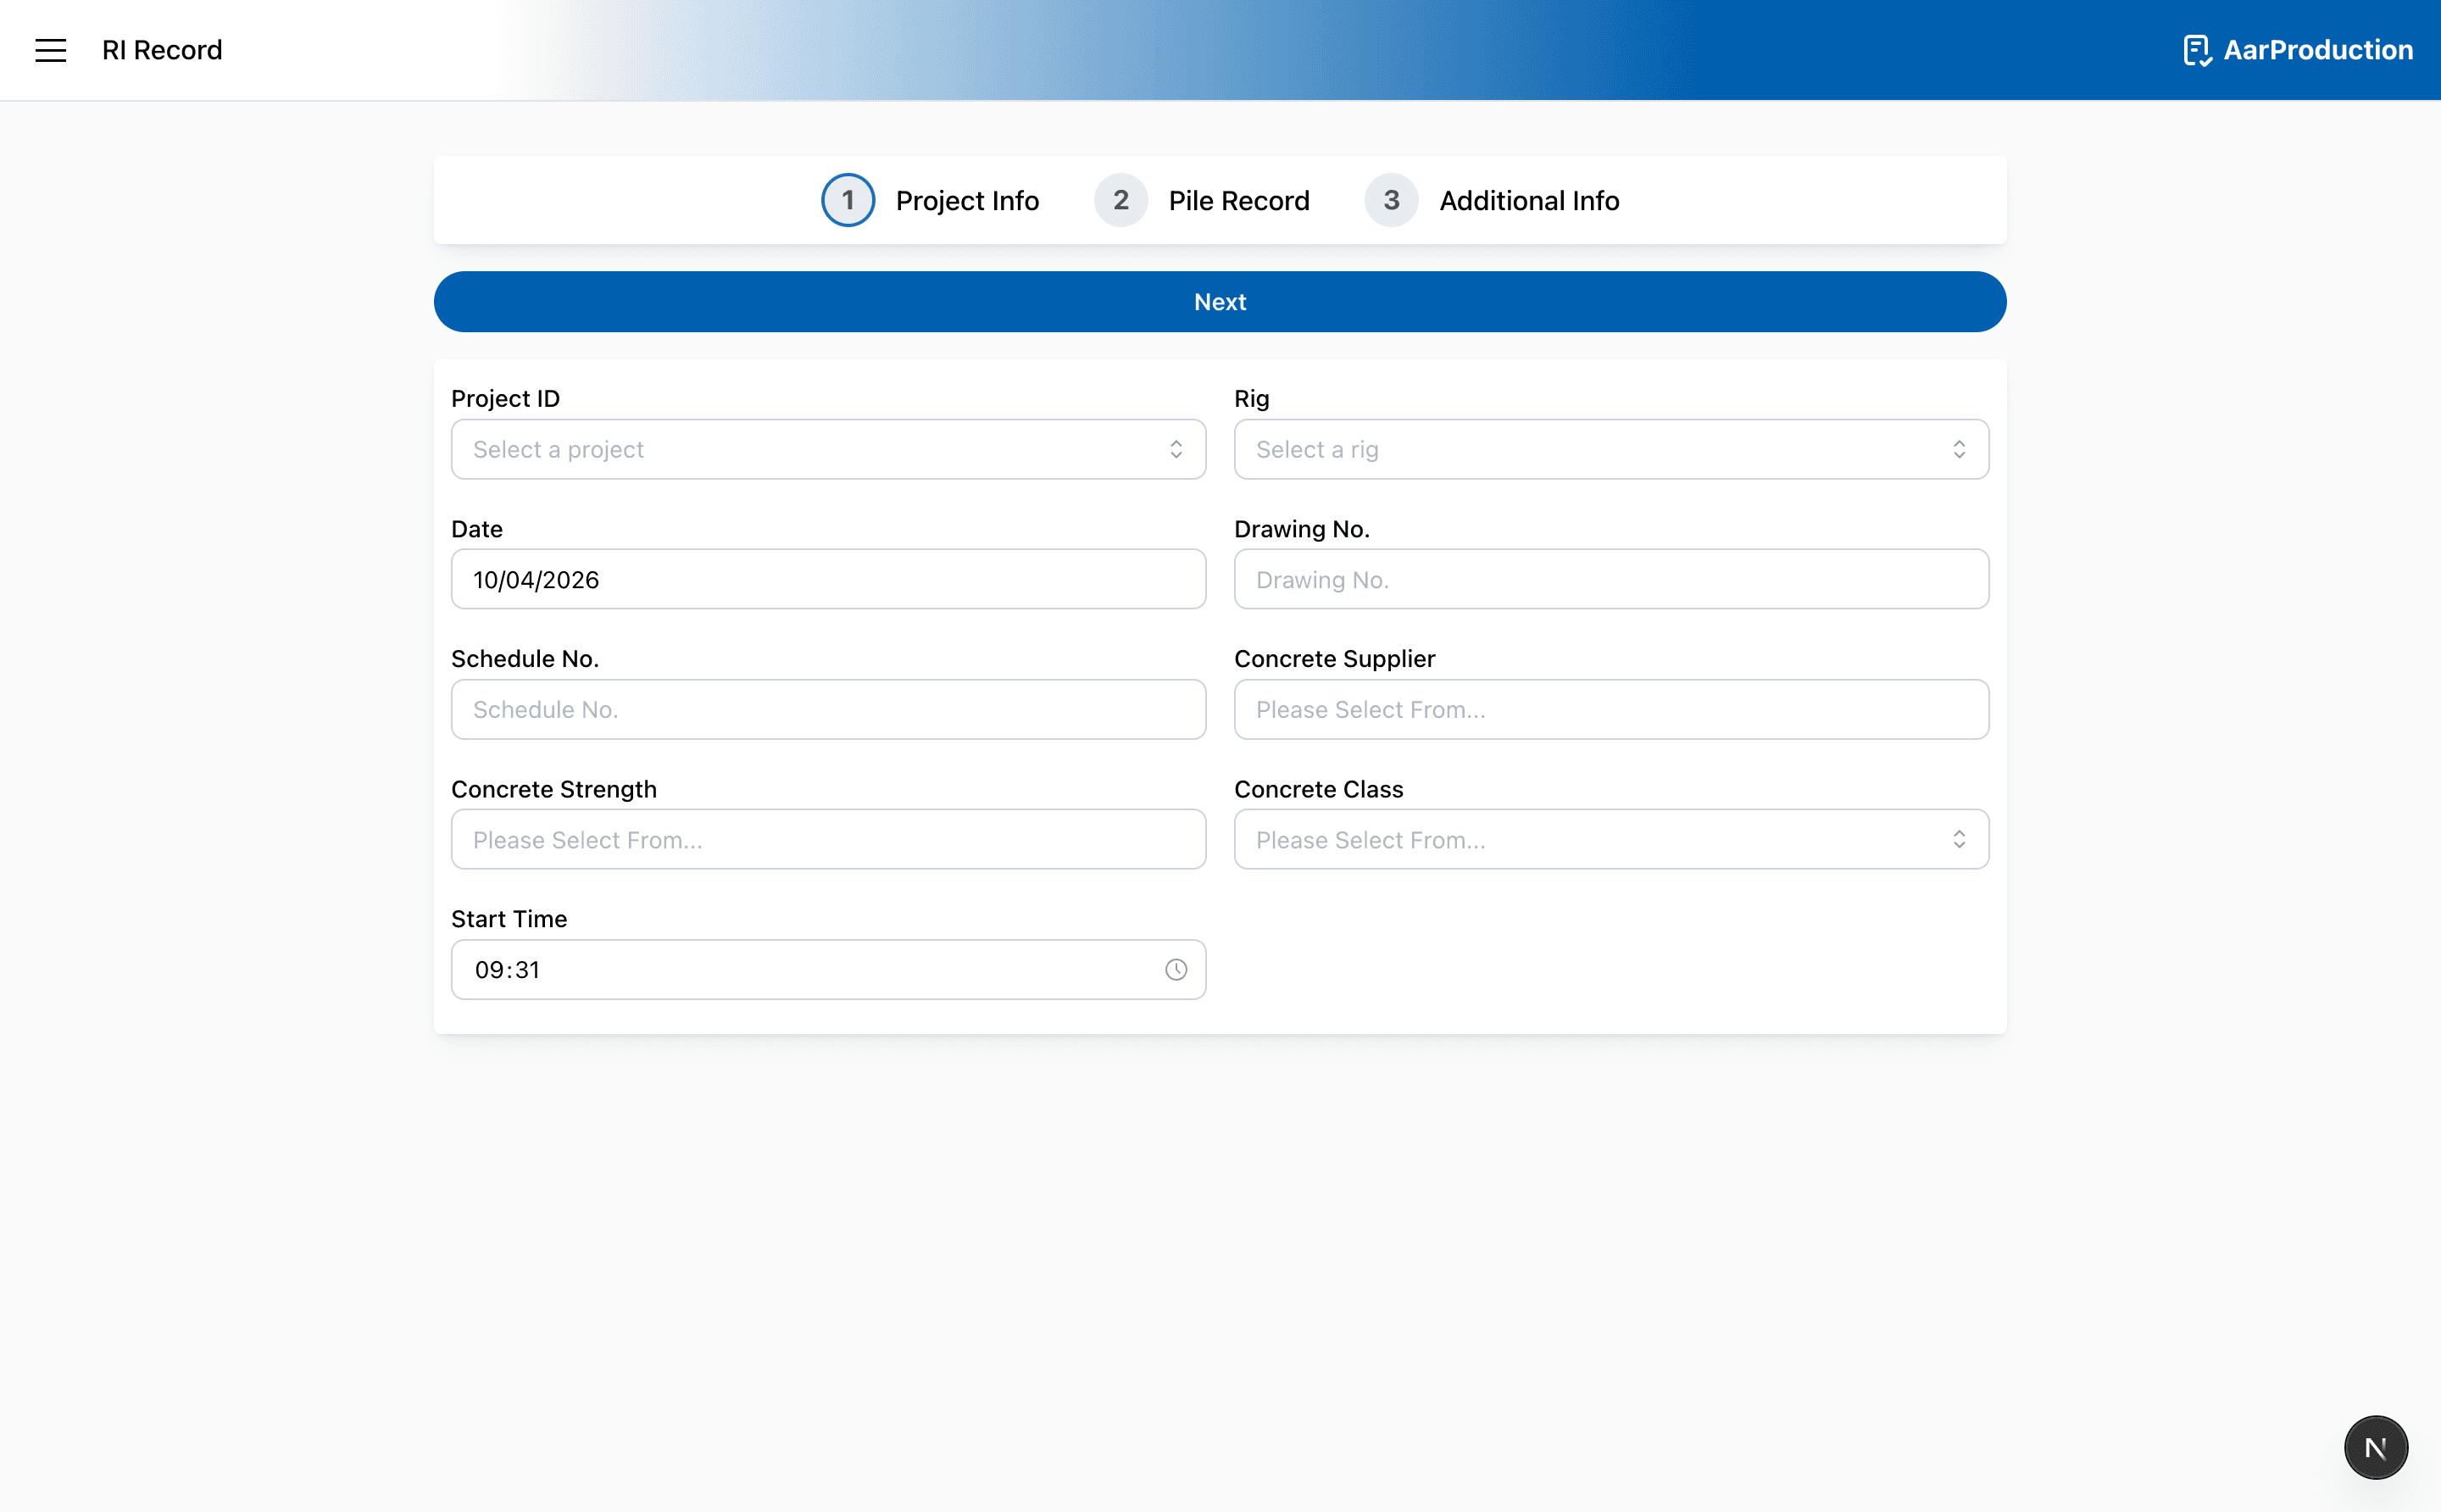The width and height of the screenshot is (2441, 1512).
Task: Click the Next button
Action: [x=1219, y=301]
